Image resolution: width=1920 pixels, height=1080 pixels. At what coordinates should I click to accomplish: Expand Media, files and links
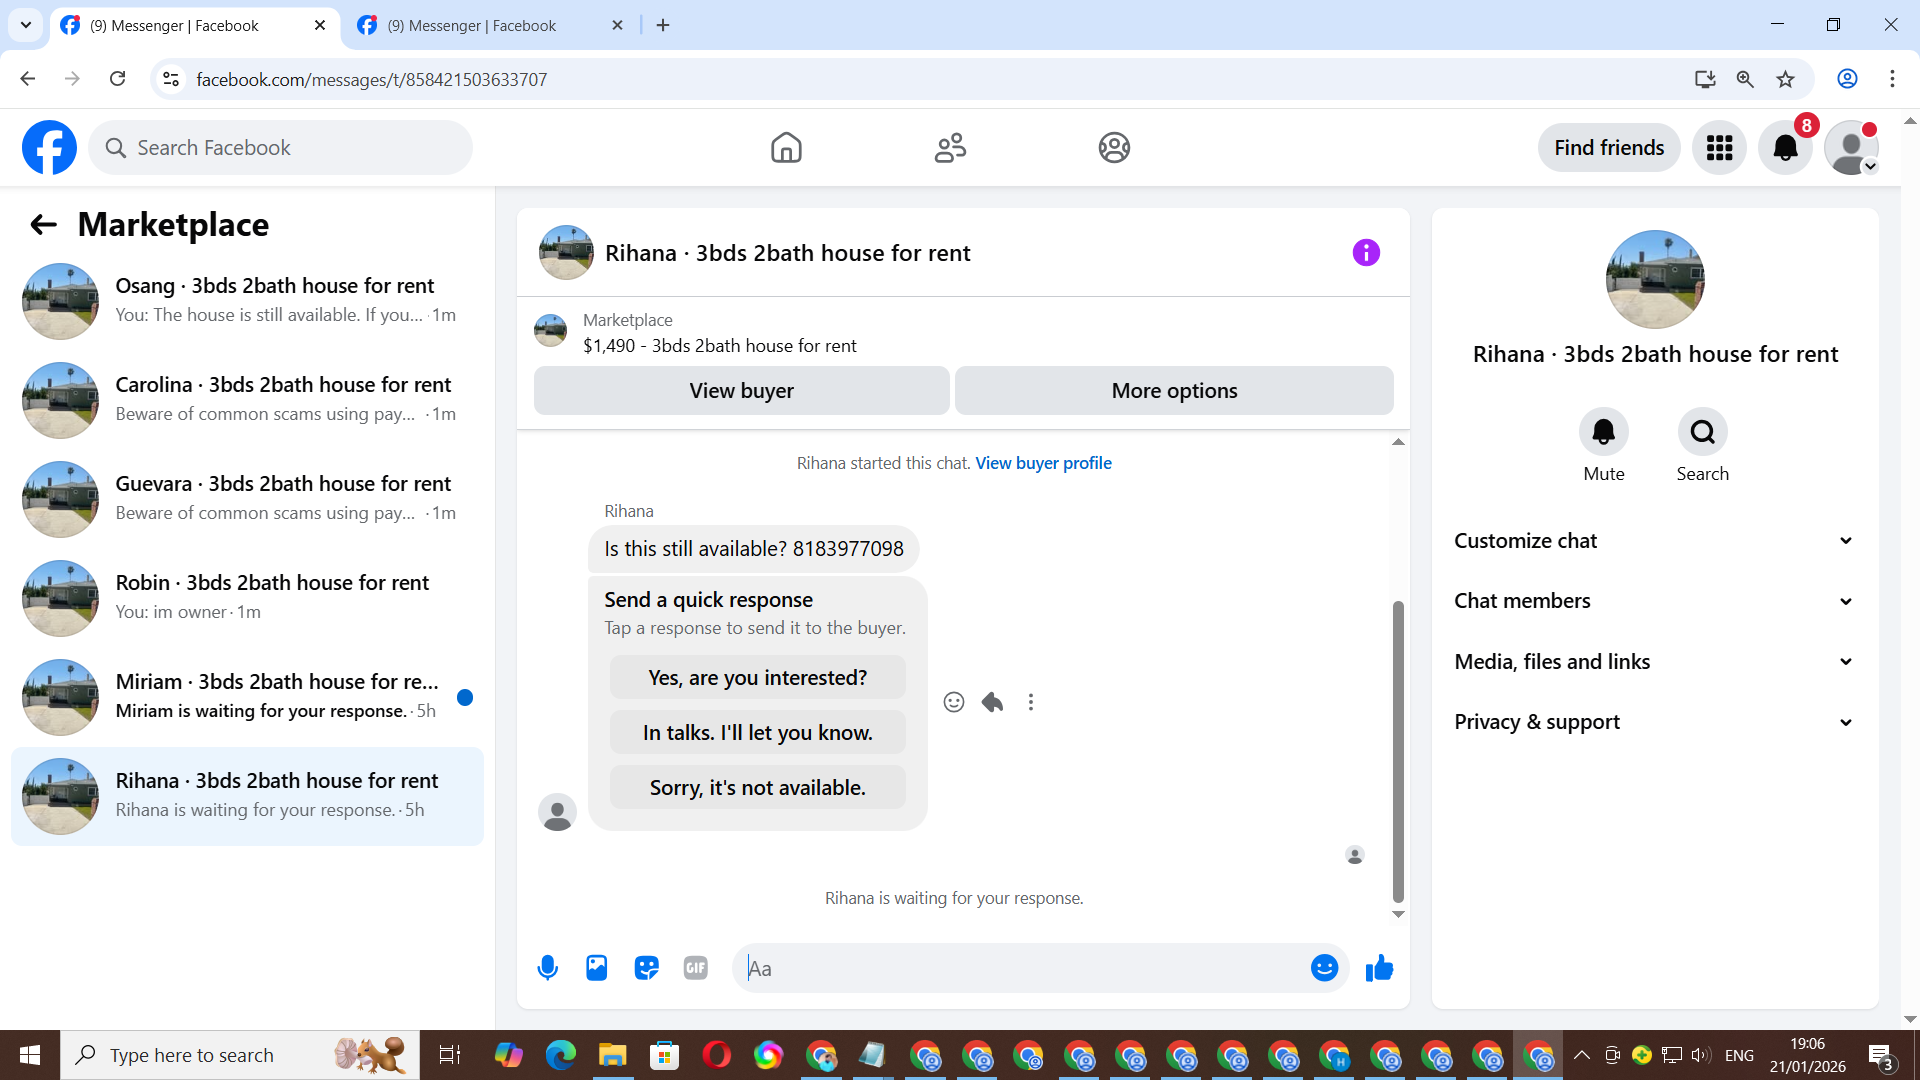tap(1654, 662)
